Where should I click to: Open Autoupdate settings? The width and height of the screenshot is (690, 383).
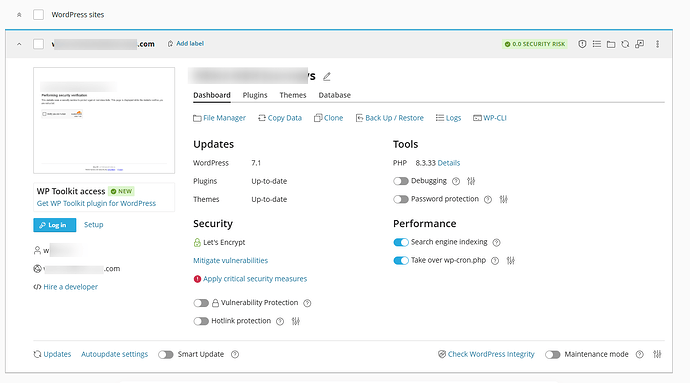[114, 354]
